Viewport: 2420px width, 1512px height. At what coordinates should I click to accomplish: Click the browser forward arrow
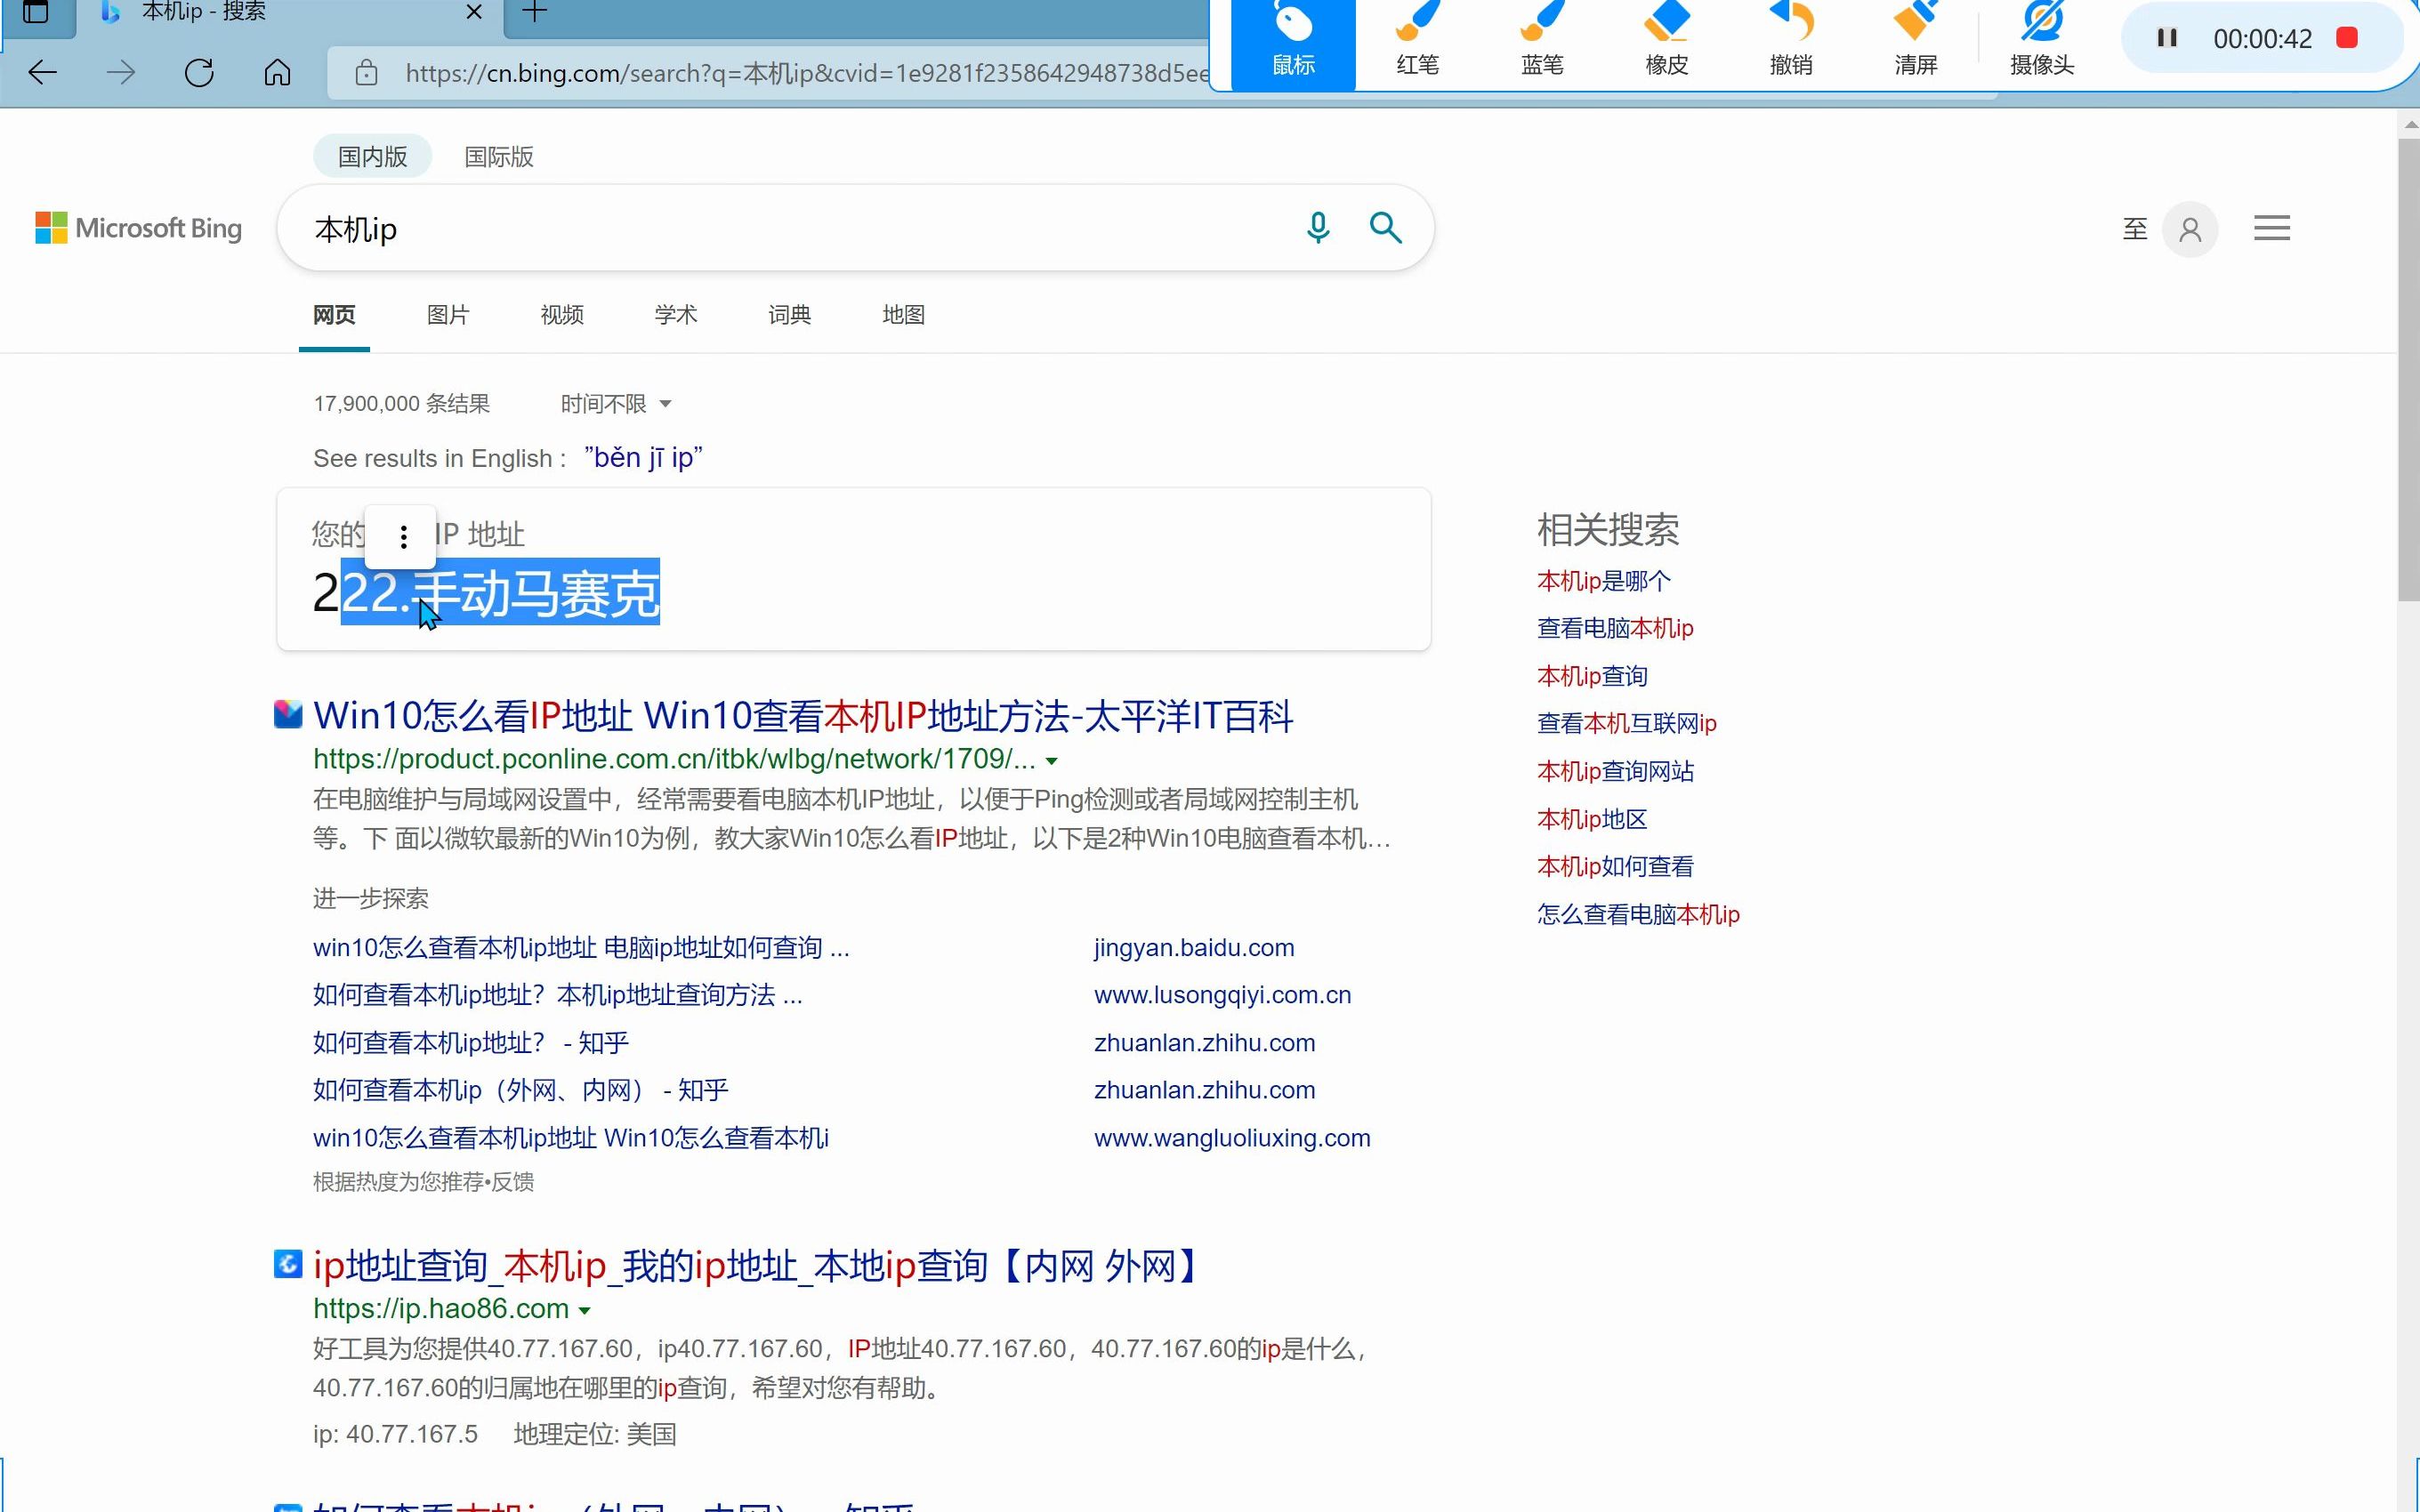click(x=120, y=72)
